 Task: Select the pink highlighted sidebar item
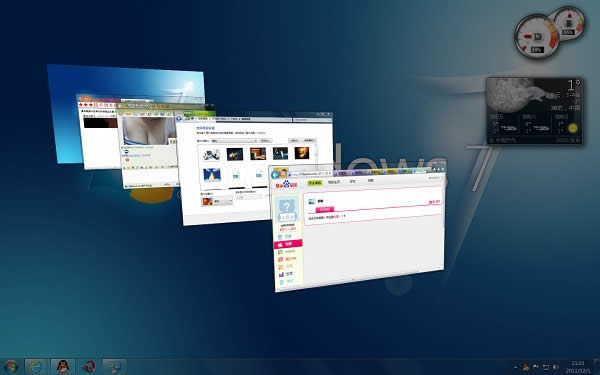pyautogui.click(x=288, y=244)
